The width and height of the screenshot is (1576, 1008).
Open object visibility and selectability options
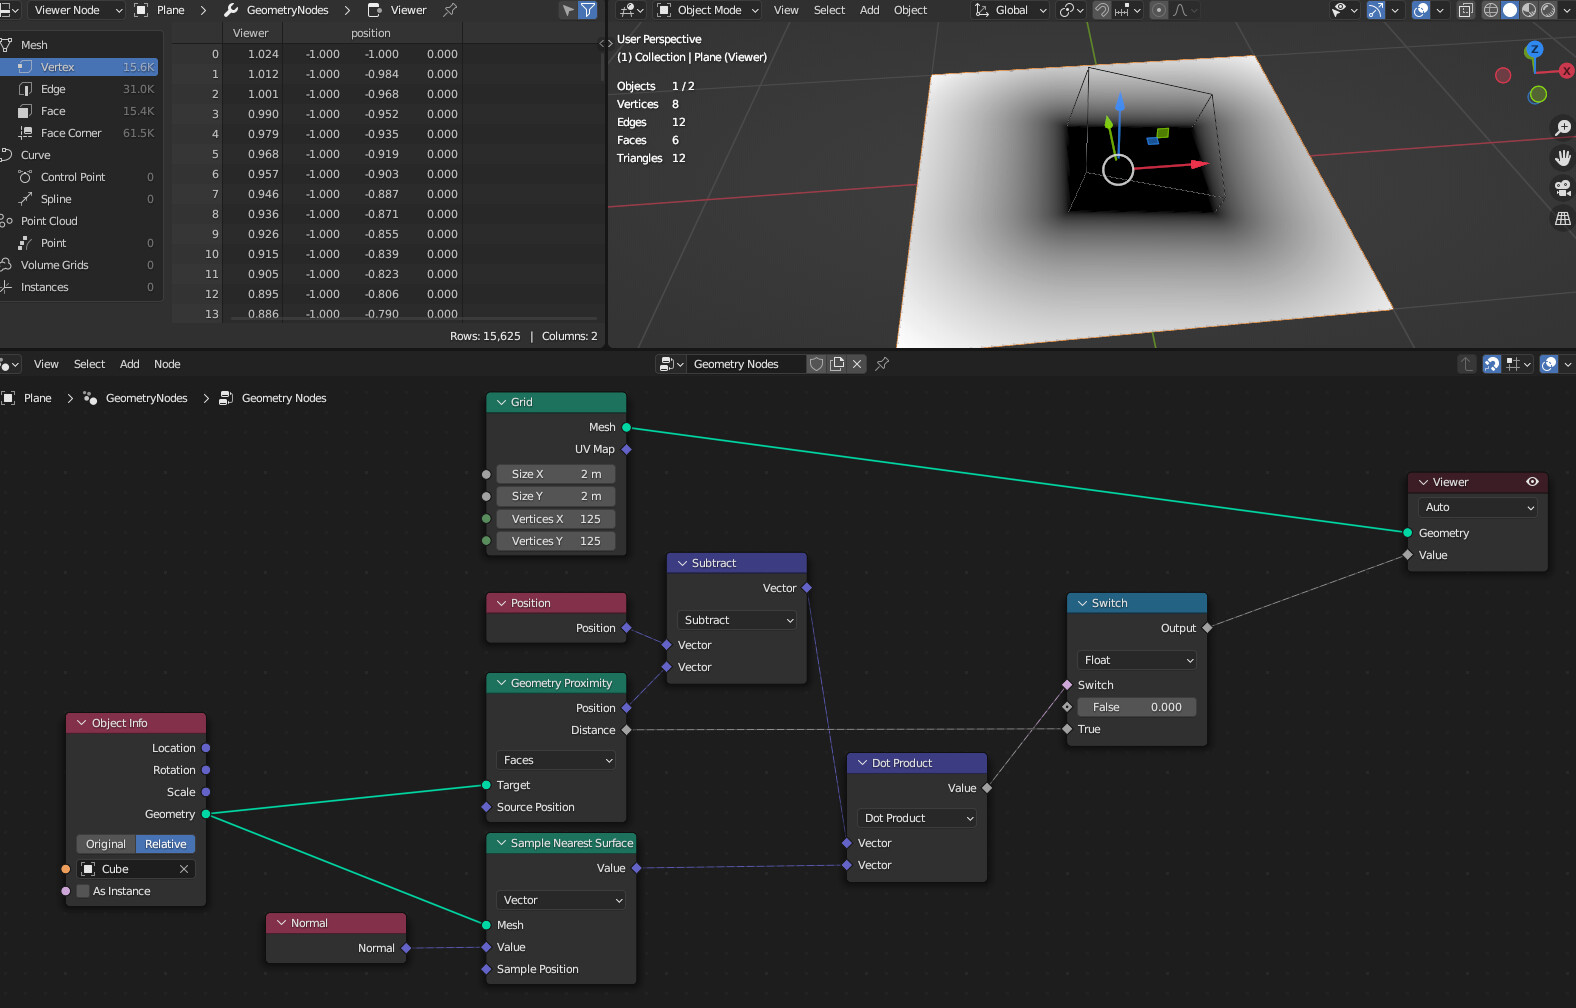tap(1344, 10)
